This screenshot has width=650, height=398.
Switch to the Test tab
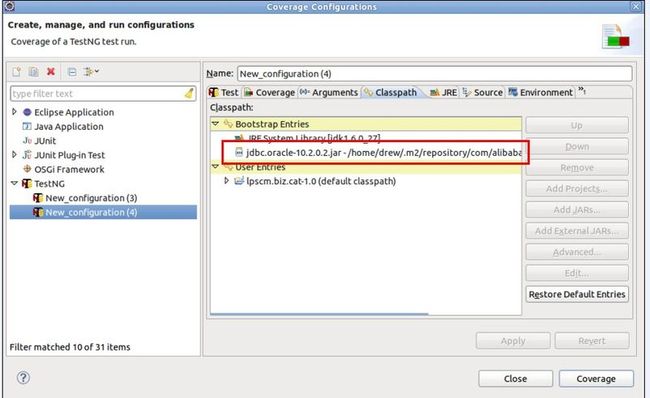(224, 92)
